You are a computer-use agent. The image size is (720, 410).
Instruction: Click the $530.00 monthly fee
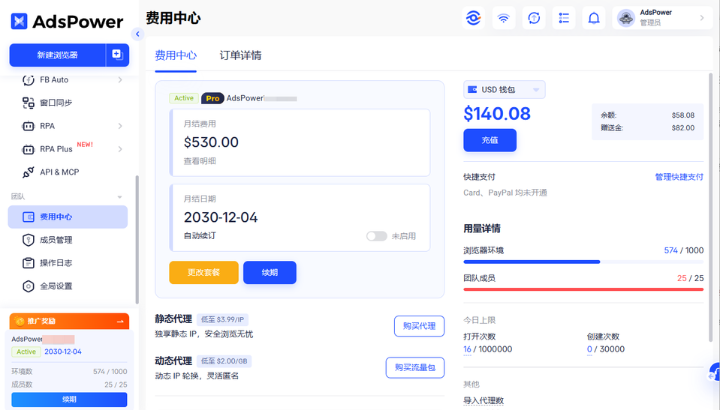click(x=211, y=142)
